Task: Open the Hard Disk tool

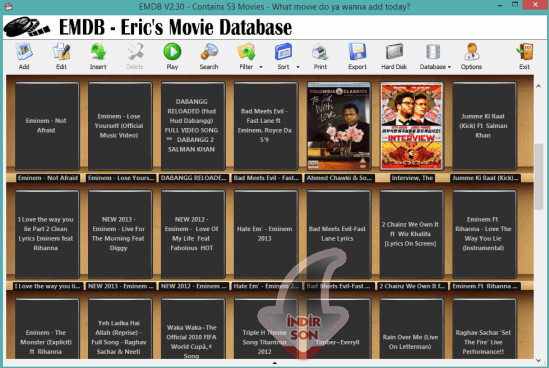Action: pyautogui.click(x=394, y=52)
